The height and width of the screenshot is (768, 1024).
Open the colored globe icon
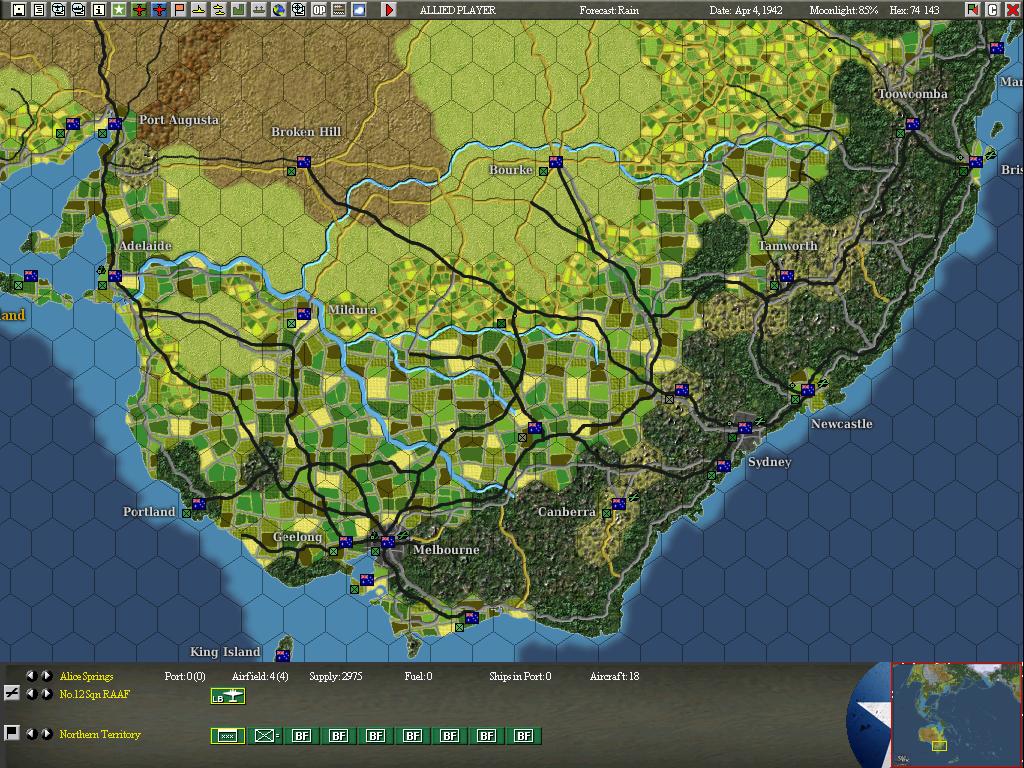278,10
